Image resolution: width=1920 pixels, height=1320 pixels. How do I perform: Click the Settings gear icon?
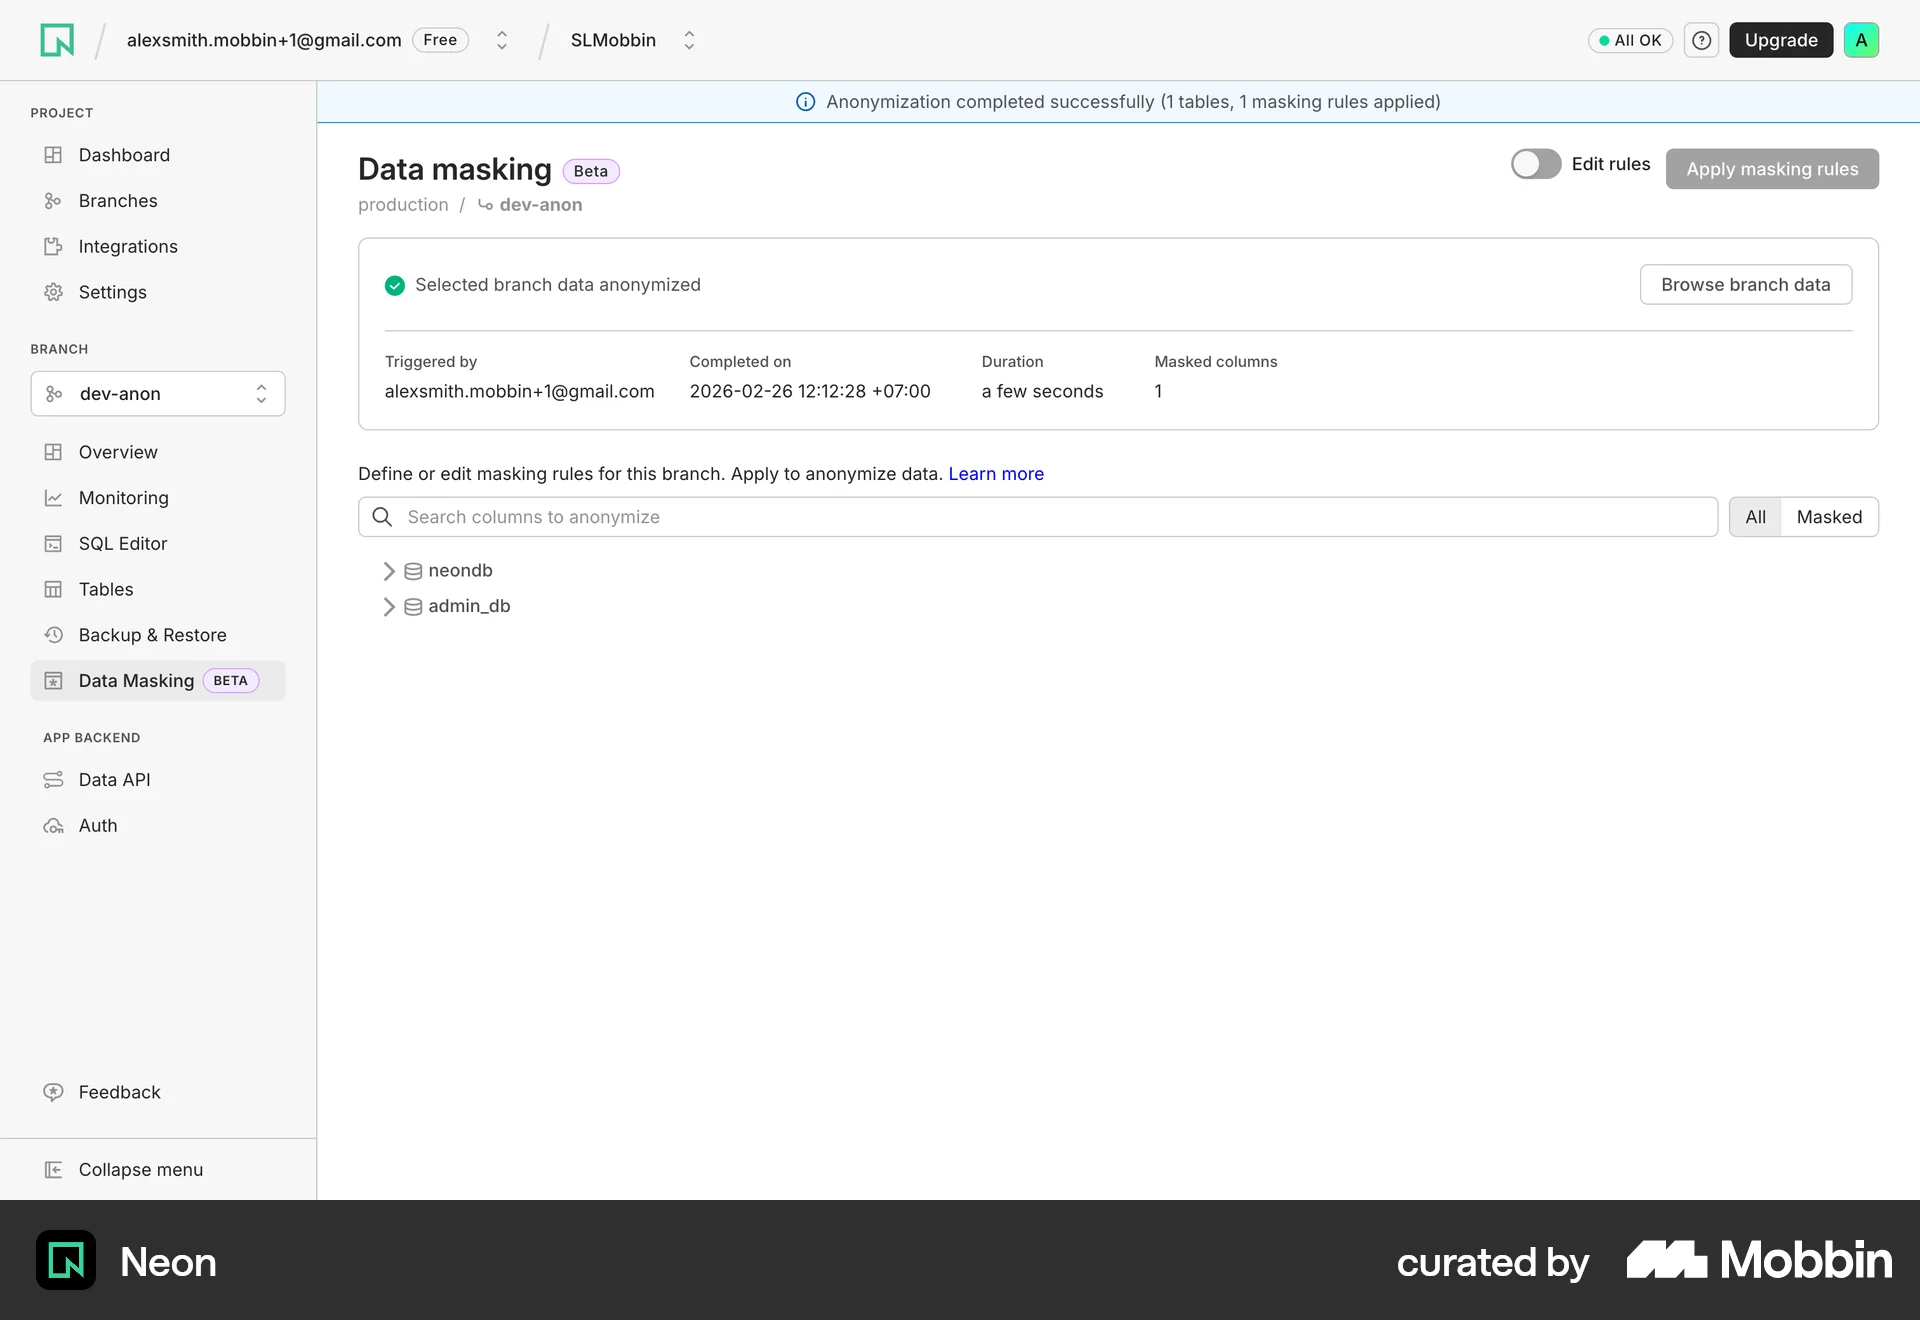[x=53, y=292]
